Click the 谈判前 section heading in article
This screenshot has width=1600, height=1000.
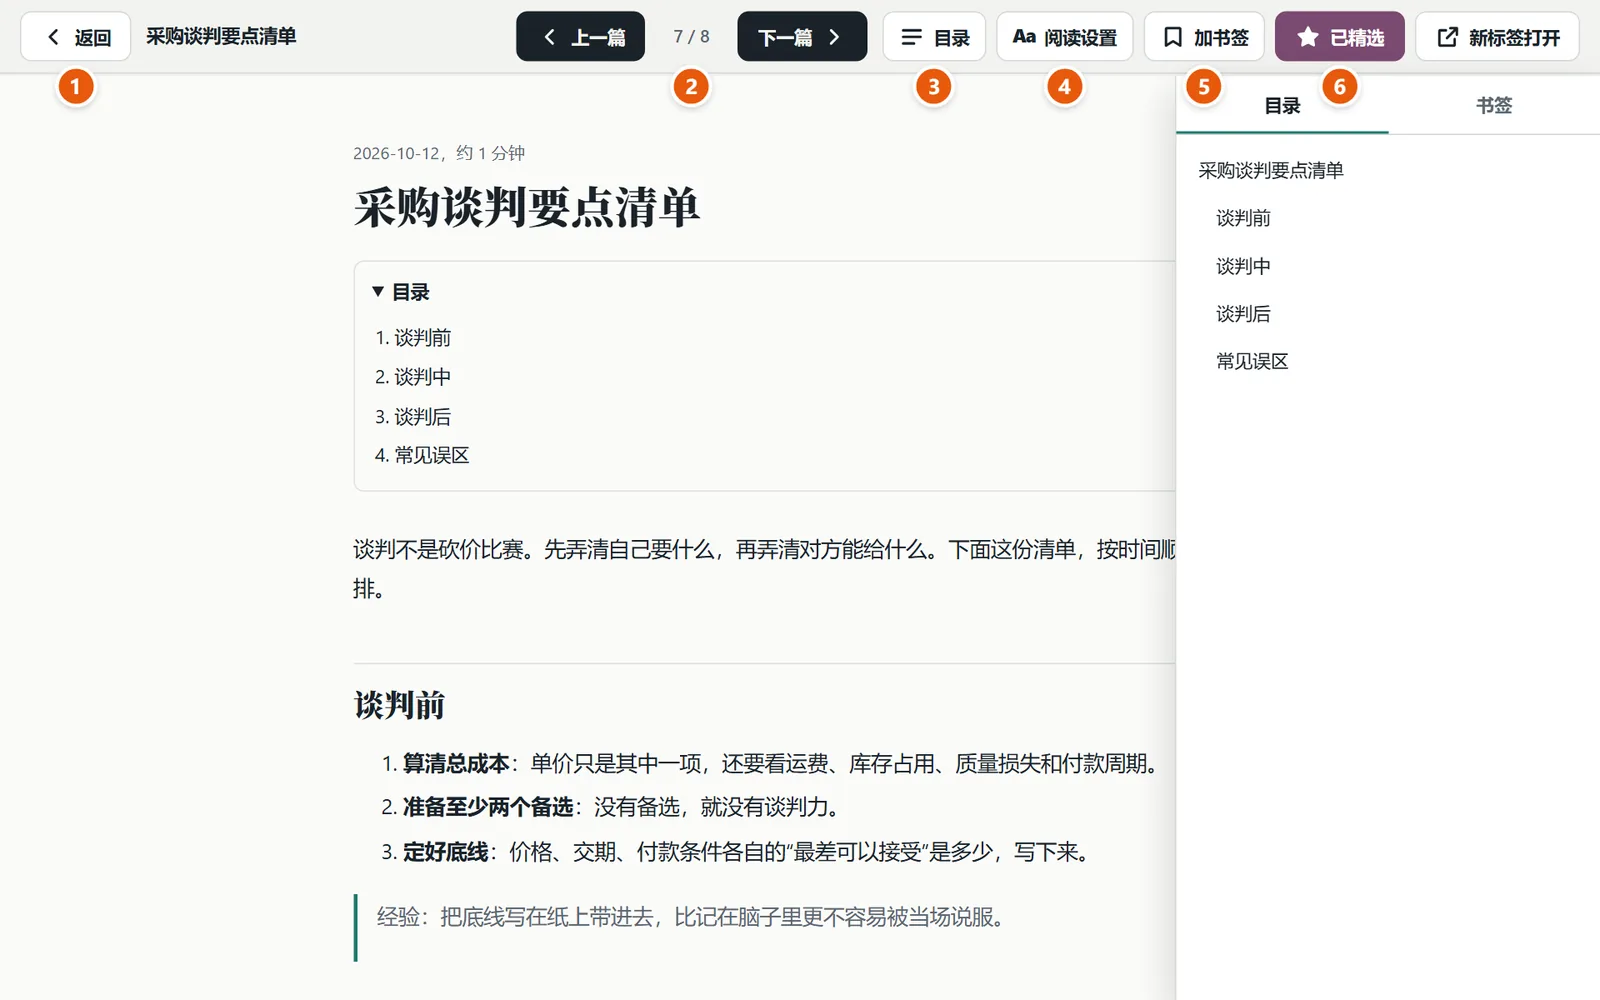[x=399, y=705]
